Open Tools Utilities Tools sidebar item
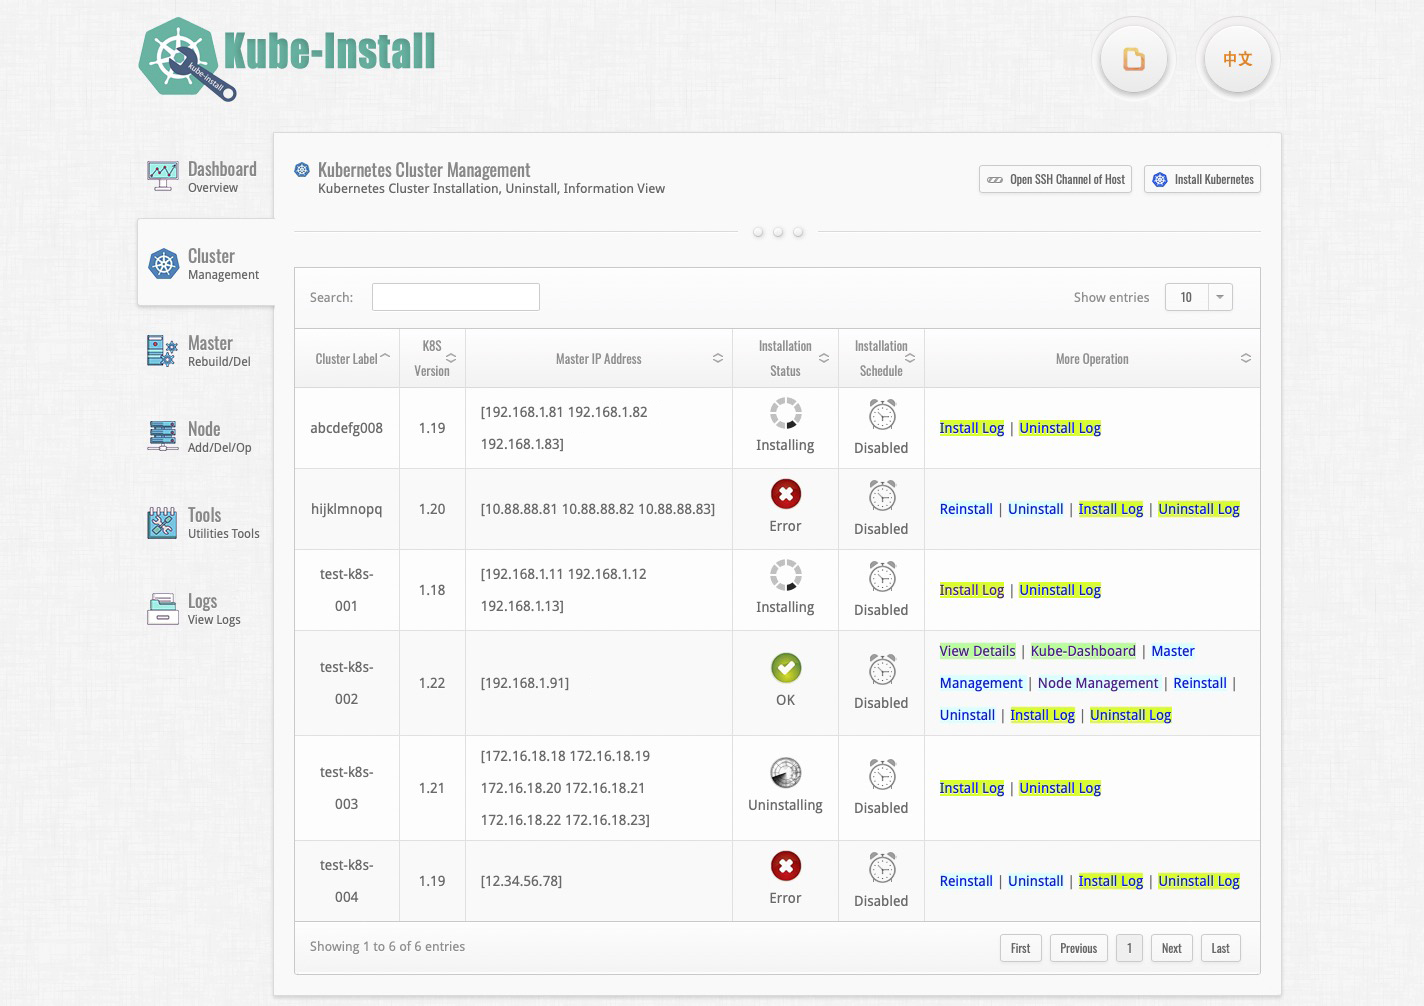Screen dimensions: 1424x1006 pyautogui.click(x=204, y=522)
